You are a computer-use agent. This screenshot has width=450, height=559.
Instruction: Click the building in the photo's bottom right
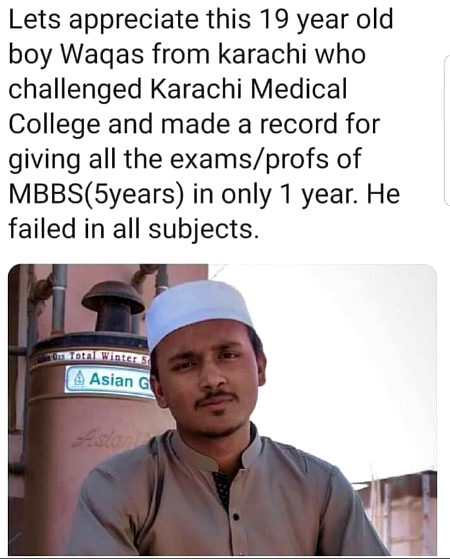(396, 513)
